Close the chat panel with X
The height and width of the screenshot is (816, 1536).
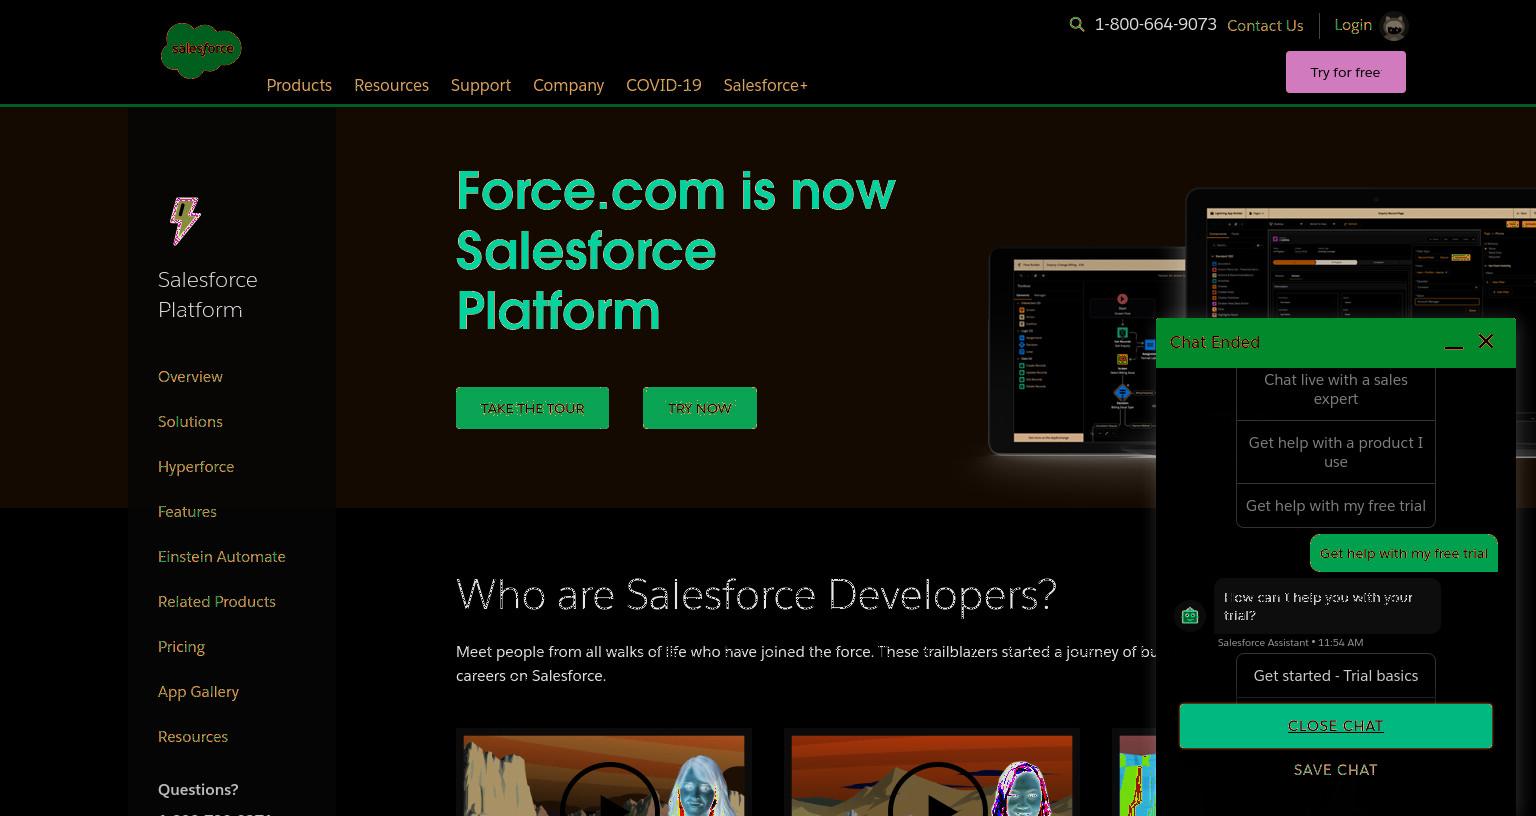tap(1486, 342)
